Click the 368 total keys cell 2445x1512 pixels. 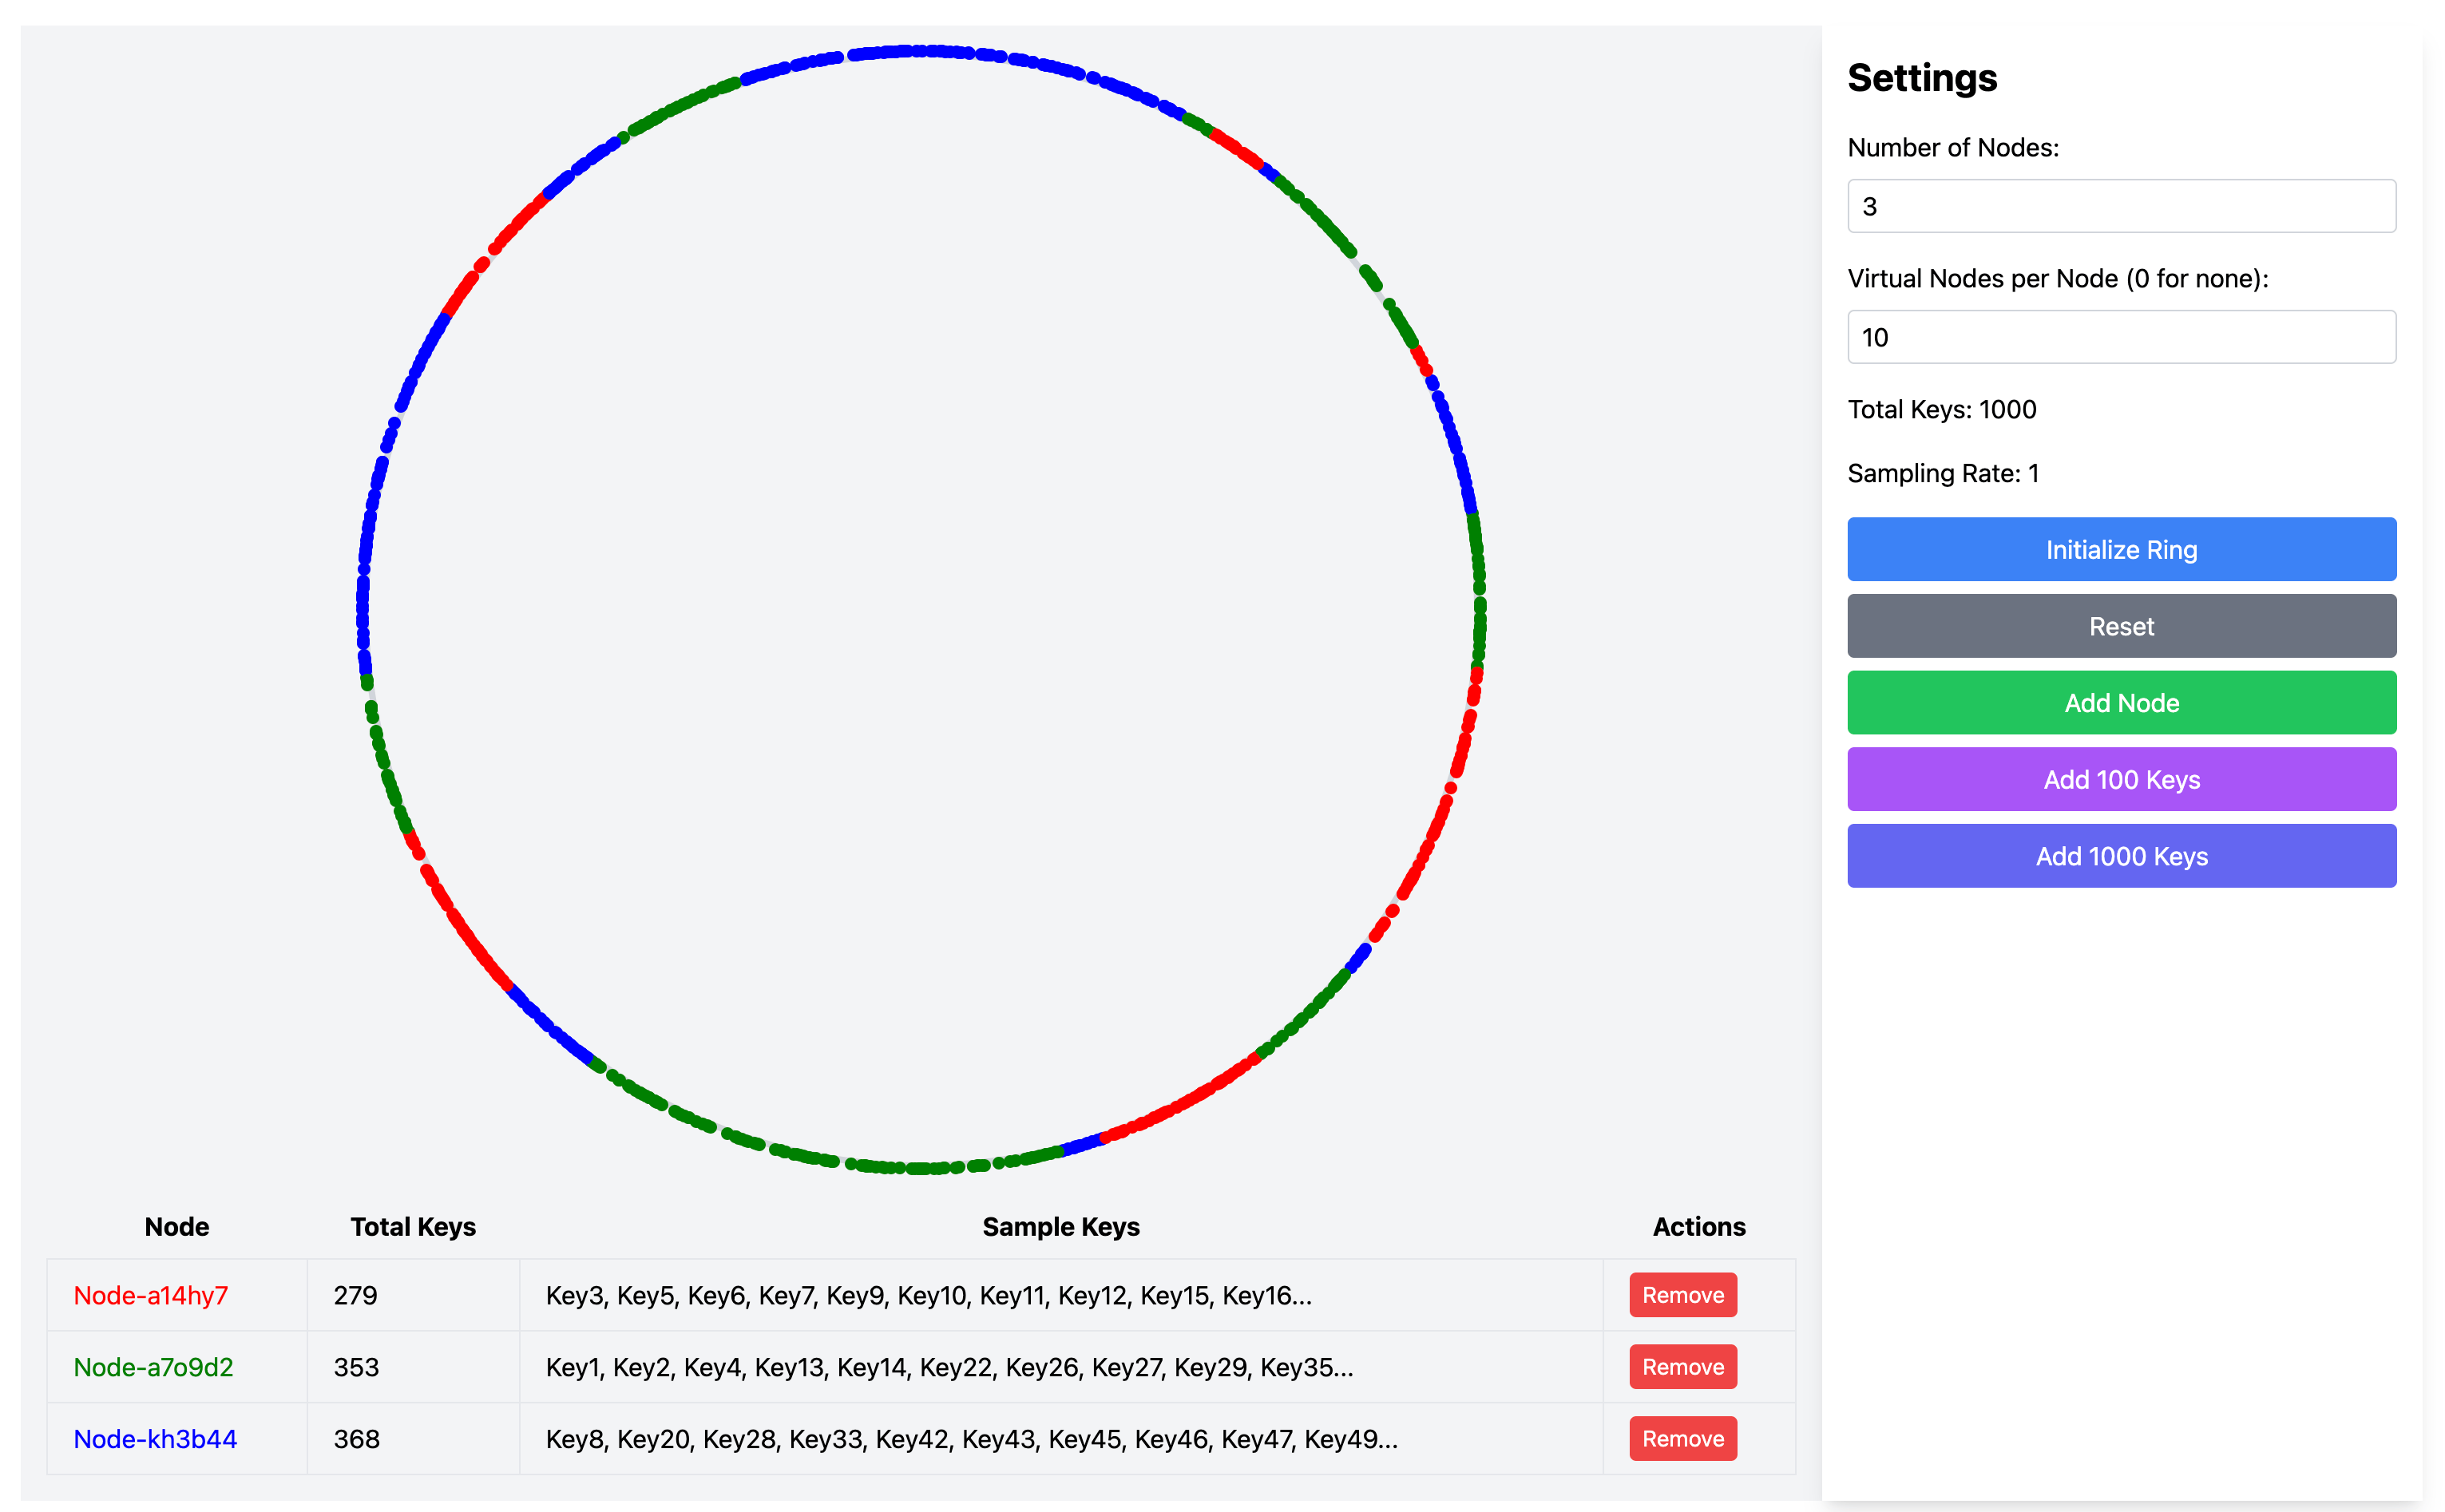point(413,1439)
